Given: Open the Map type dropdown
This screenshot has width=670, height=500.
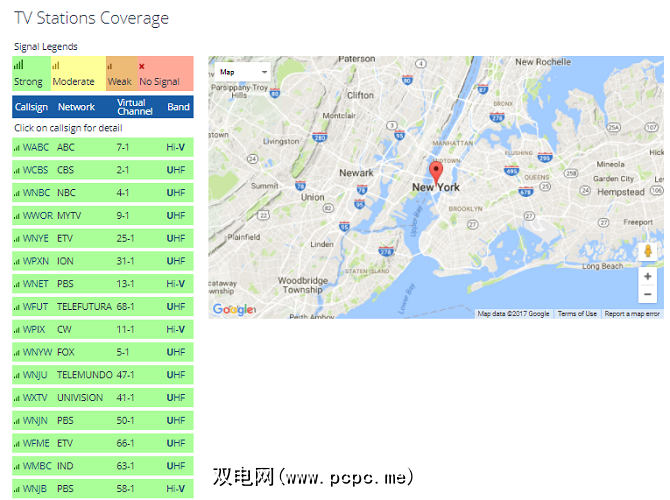Looking at the screenshot, I should [243, 72].
